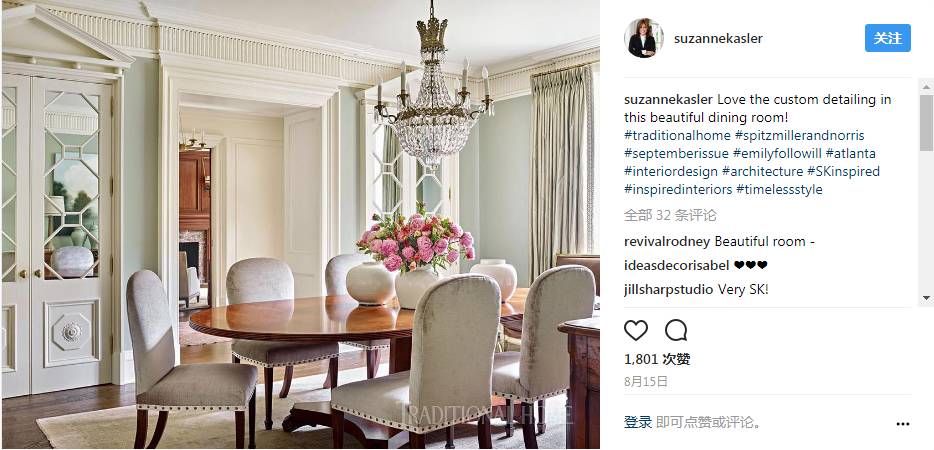The image size is (934, 450).
Task: Click the 登录 login link
Action: tap(638, 423)
